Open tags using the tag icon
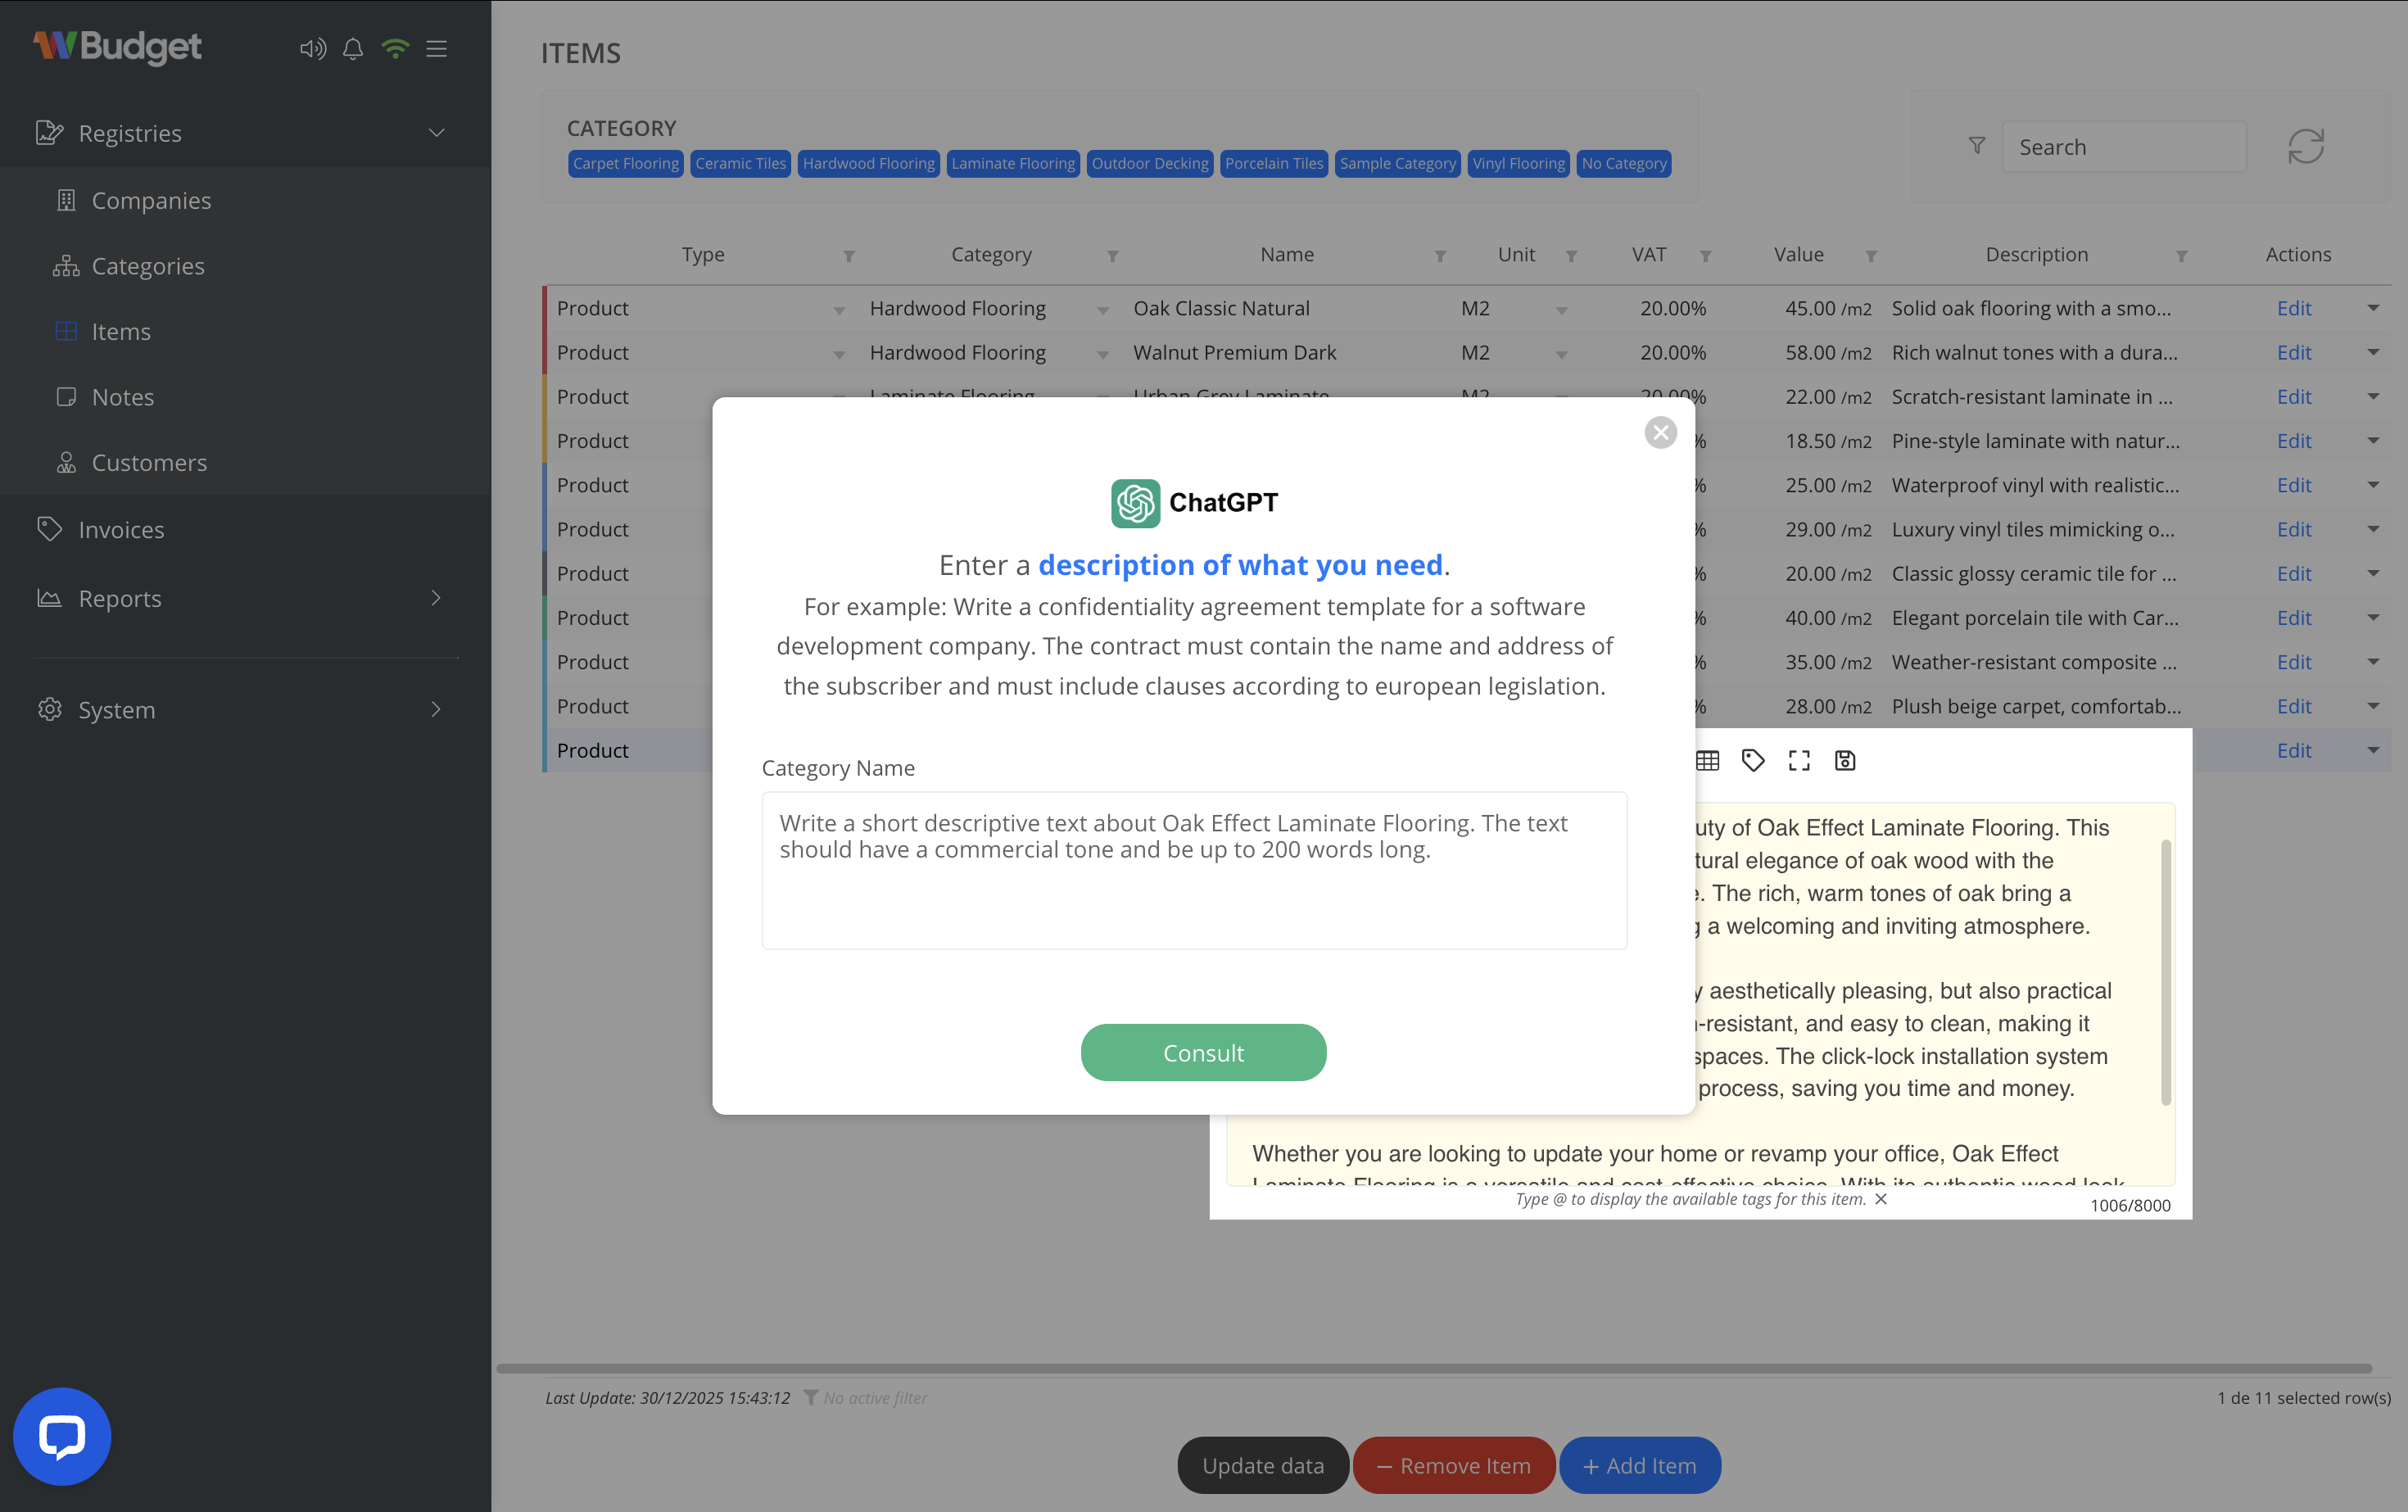The width and height of the screenshot is (2408, 1512). pos(1753,760)
